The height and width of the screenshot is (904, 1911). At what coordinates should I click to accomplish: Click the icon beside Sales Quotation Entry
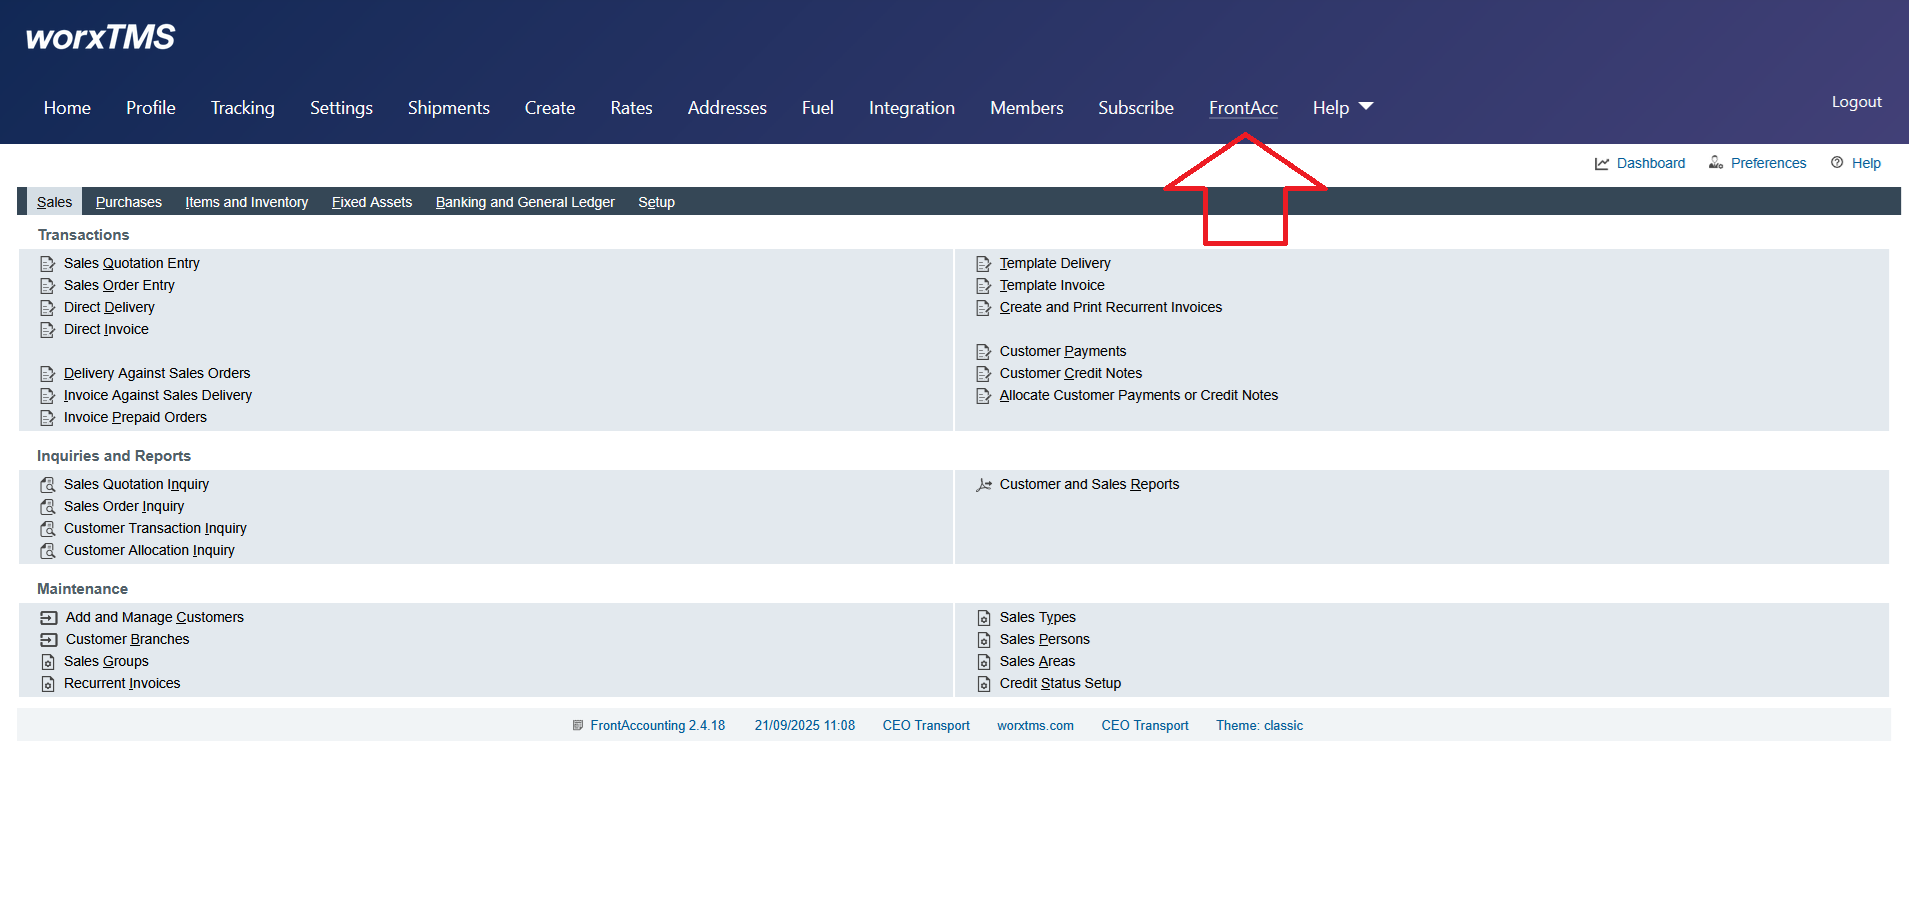[47, 264]
